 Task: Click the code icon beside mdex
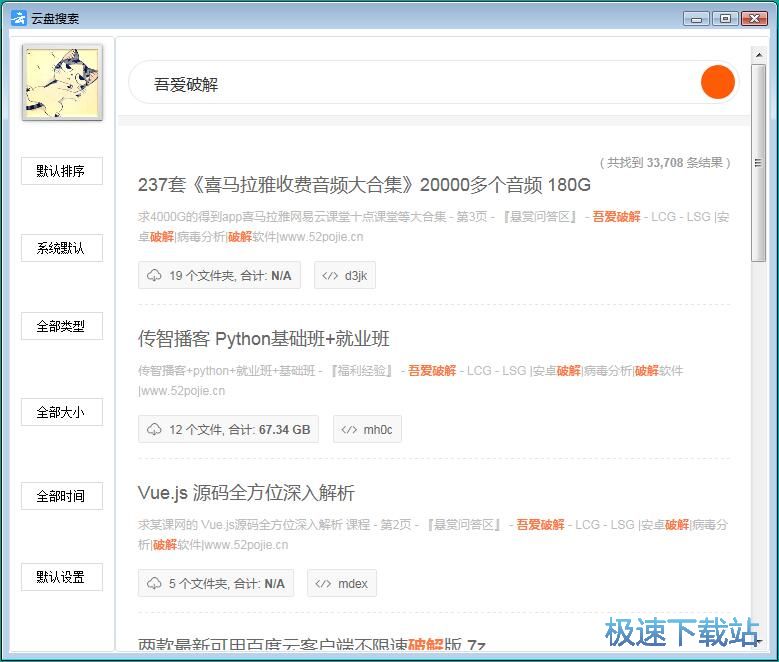(324, 584)
